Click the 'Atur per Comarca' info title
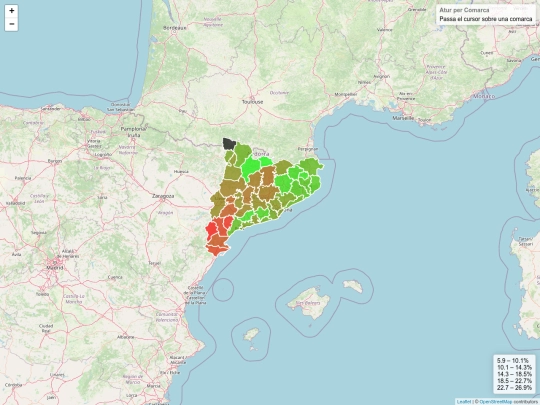The height and width of the screenshot is (405, 540). coord(464,10)
